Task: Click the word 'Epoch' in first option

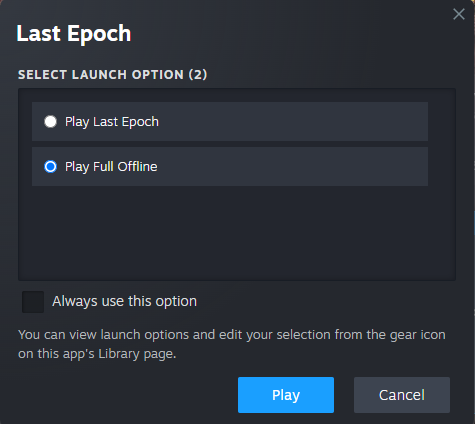Action: tap(140, 122)
